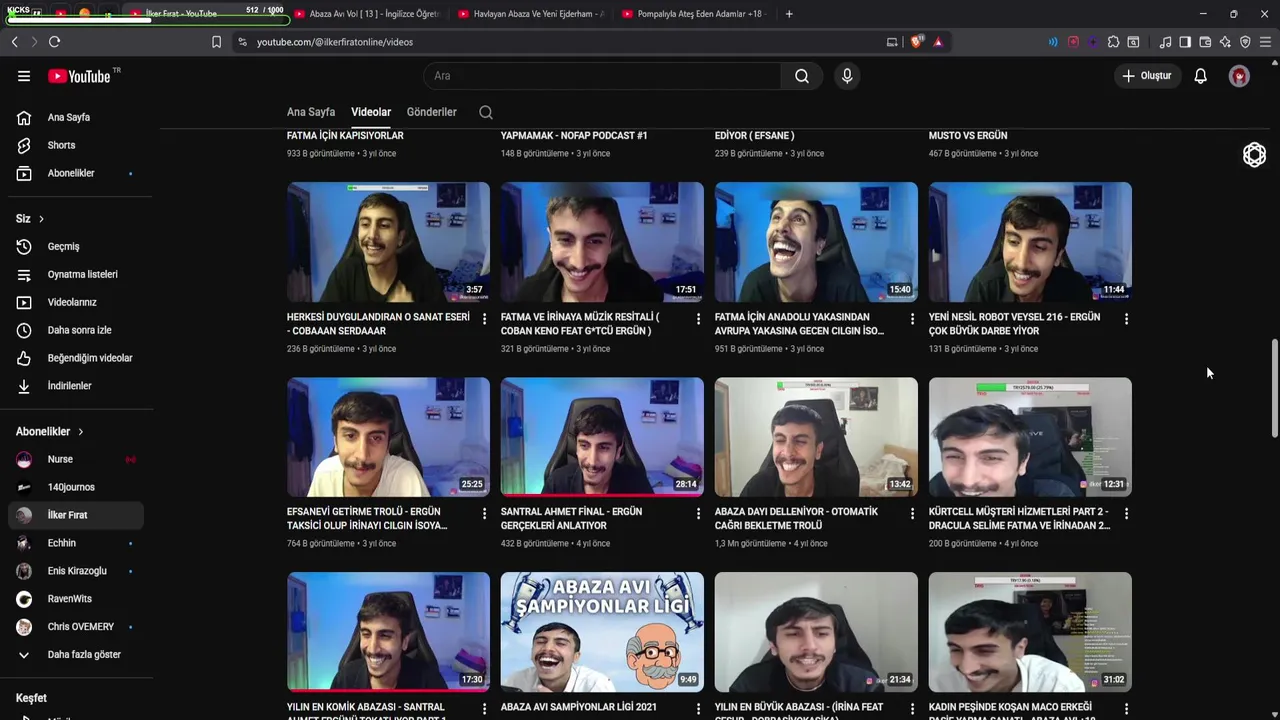Start voice search with microphone icon
The image size is (1280, 720).
pyautogui.click(x=847, y=76)
